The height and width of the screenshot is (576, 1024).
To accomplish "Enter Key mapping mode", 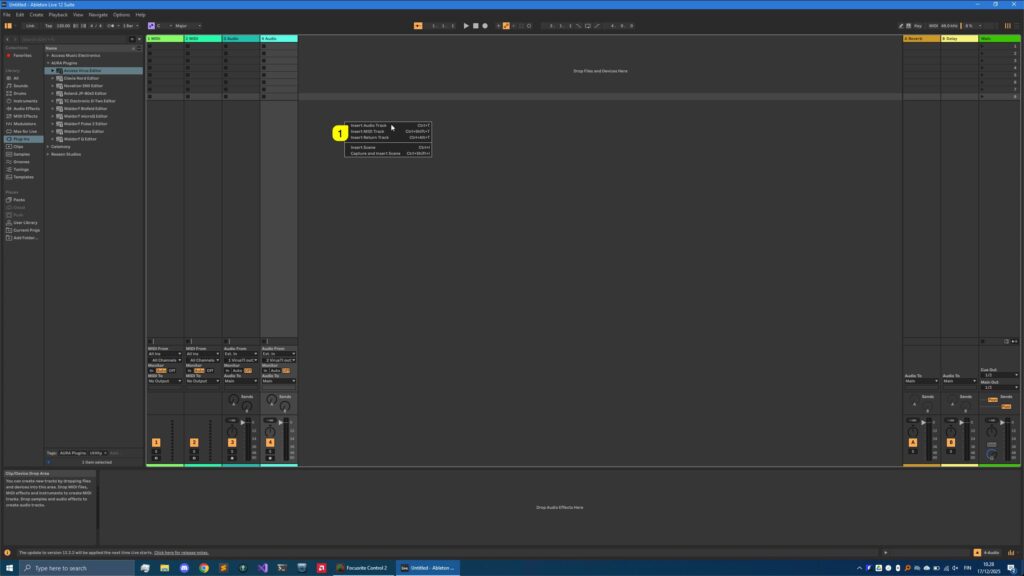I will tap(918, 24).
